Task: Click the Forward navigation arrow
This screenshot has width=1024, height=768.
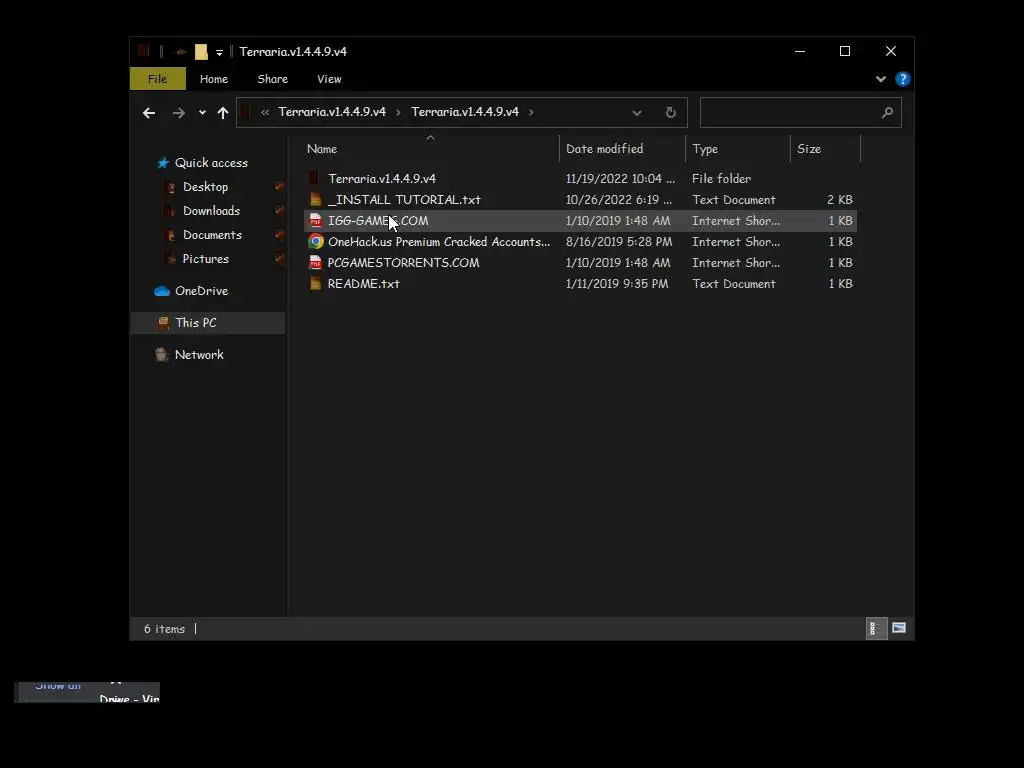Action: (x=178, y=113)
